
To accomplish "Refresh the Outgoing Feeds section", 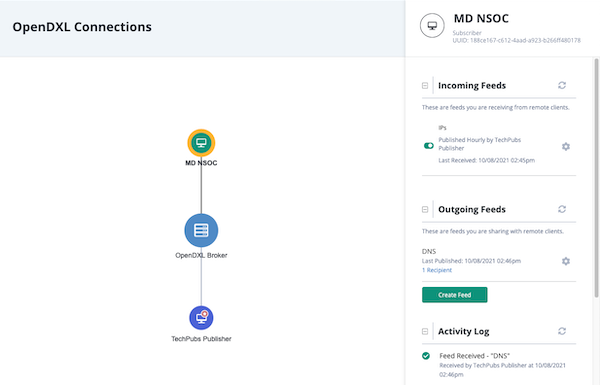I will click(x=562, y=209).
